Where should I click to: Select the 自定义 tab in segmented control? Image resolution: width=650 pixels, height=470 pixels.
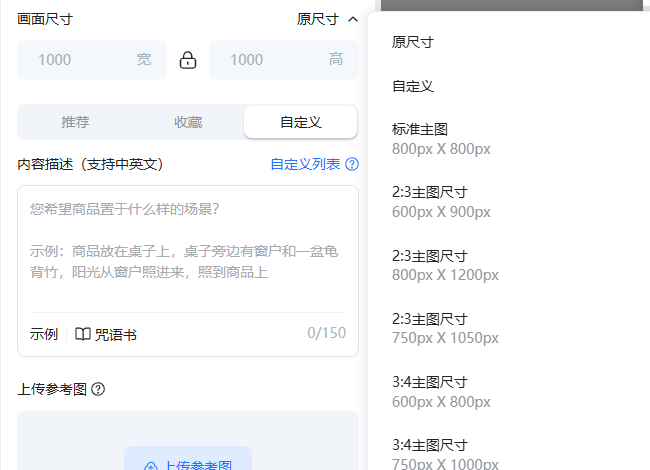[x=301, y=122]
